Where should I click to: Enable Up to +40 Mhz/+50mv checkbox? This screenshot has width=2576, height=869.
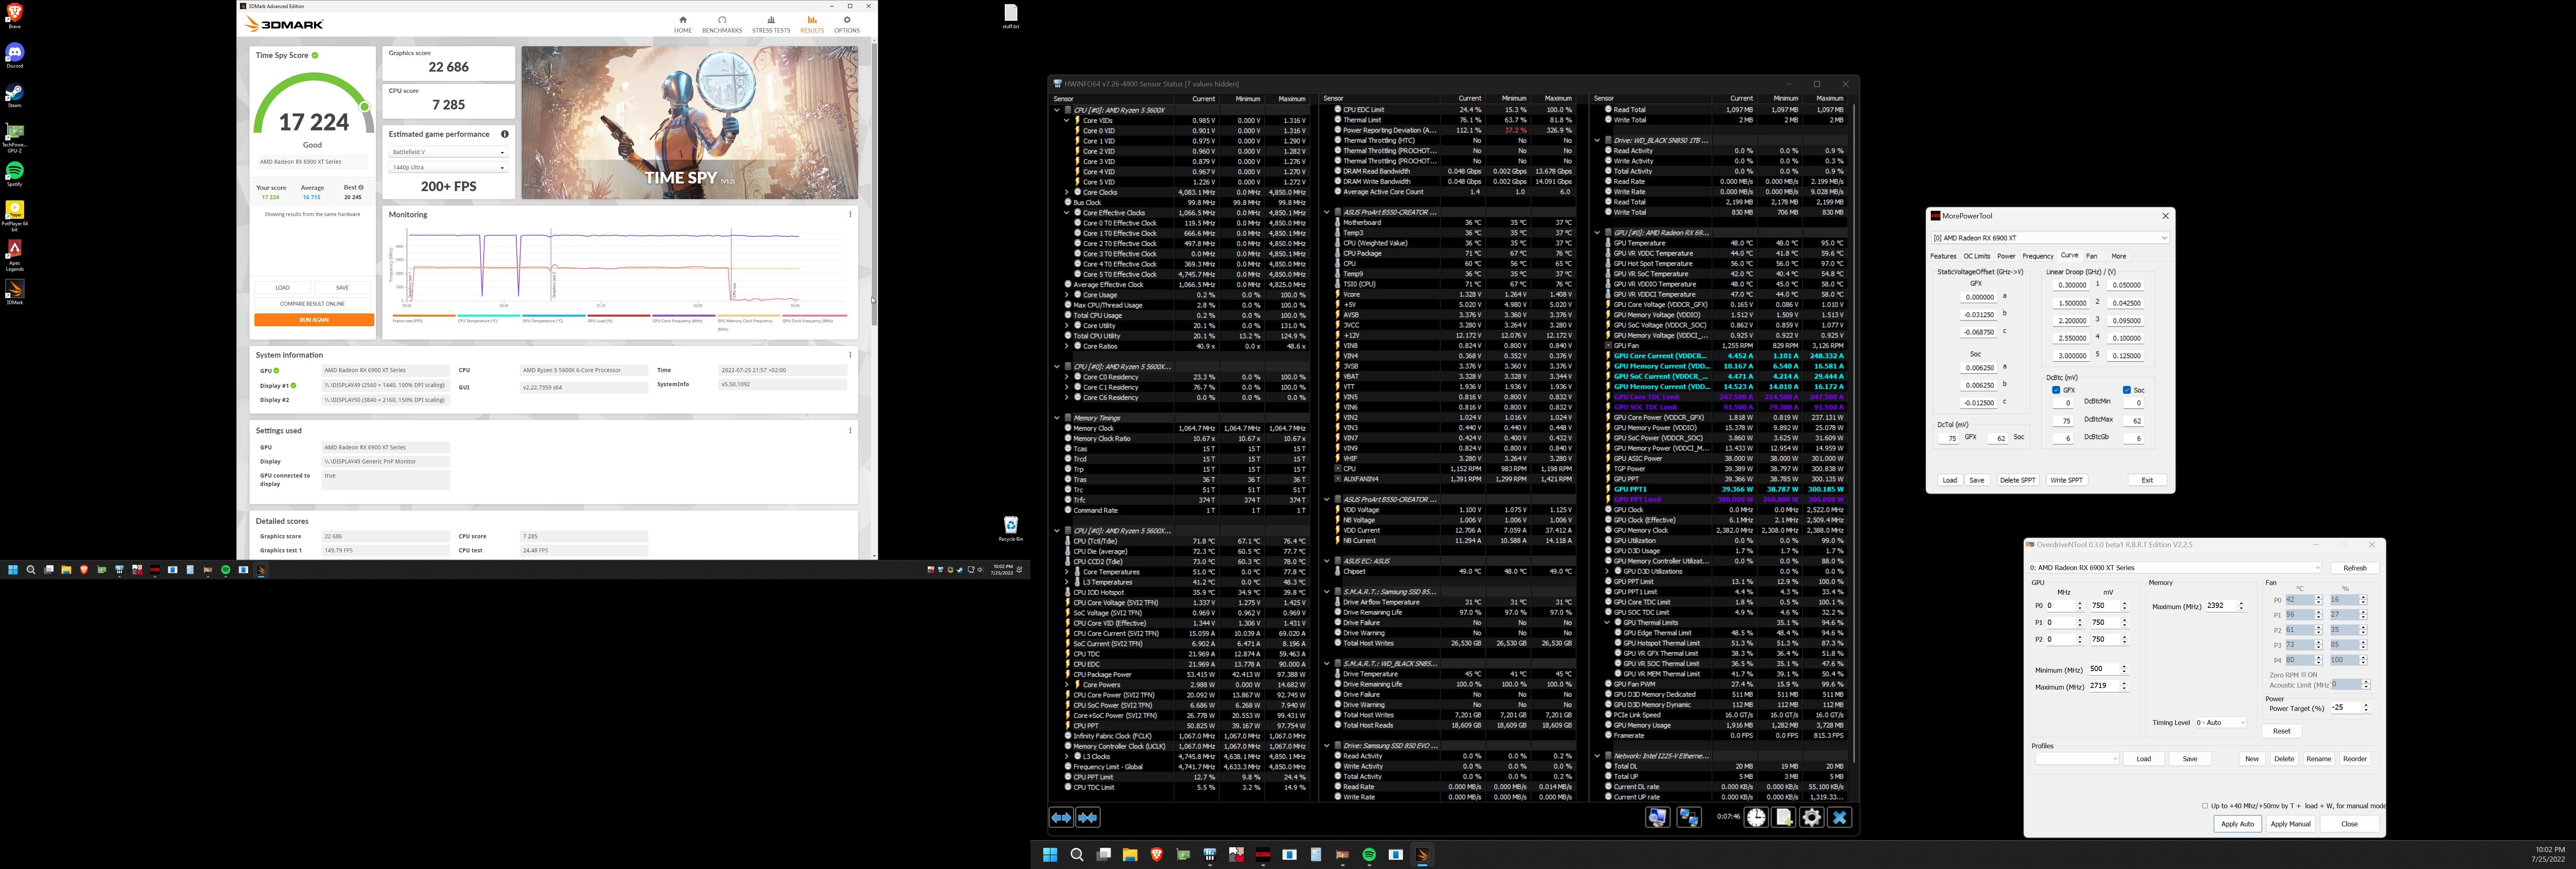click(2205, 806)
